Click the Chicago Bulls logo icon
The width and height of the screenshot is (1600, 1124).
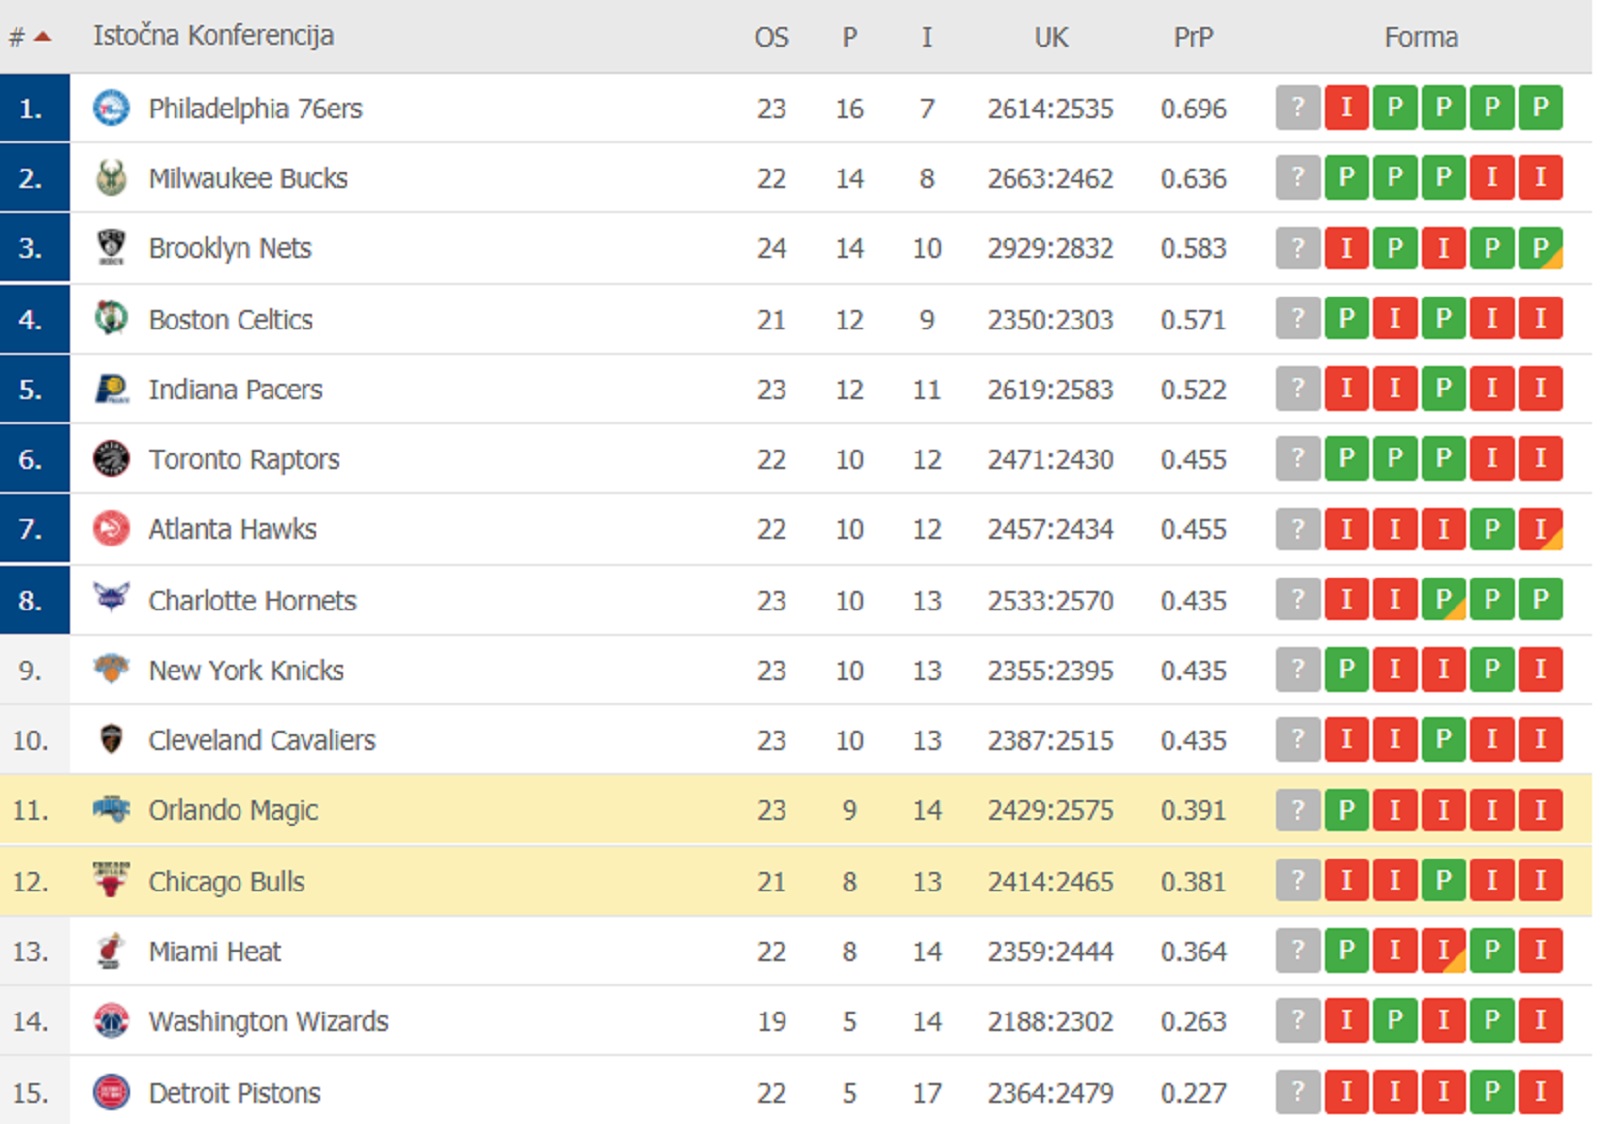(111, 880)
